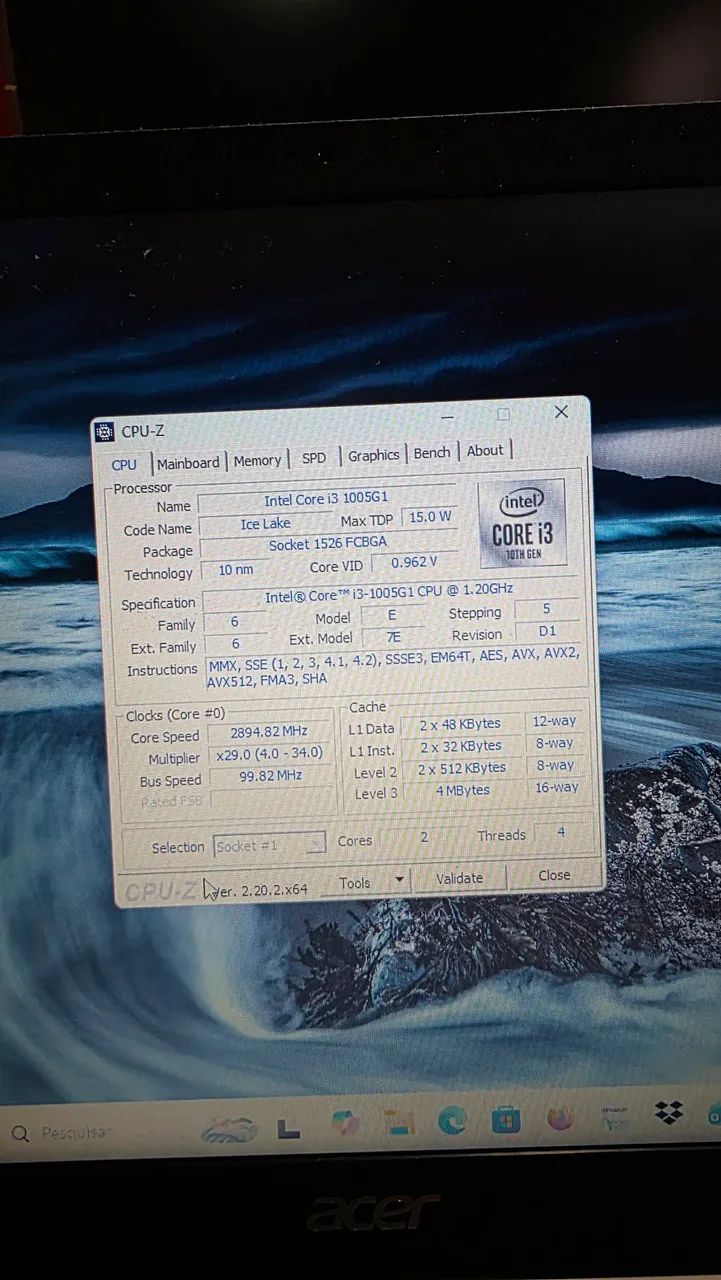Image resolution: width=721 pixels, height=1280 pixels.
Task: Click the Threads value '4'
Action: [x=561, y=832]
